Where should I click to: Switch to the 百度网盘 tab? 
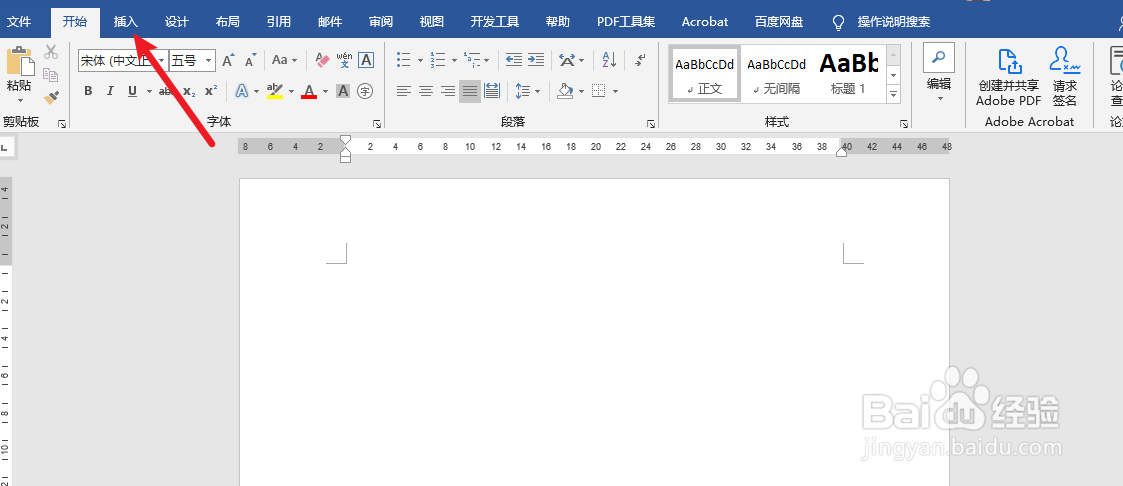click(x=779, y=21)
